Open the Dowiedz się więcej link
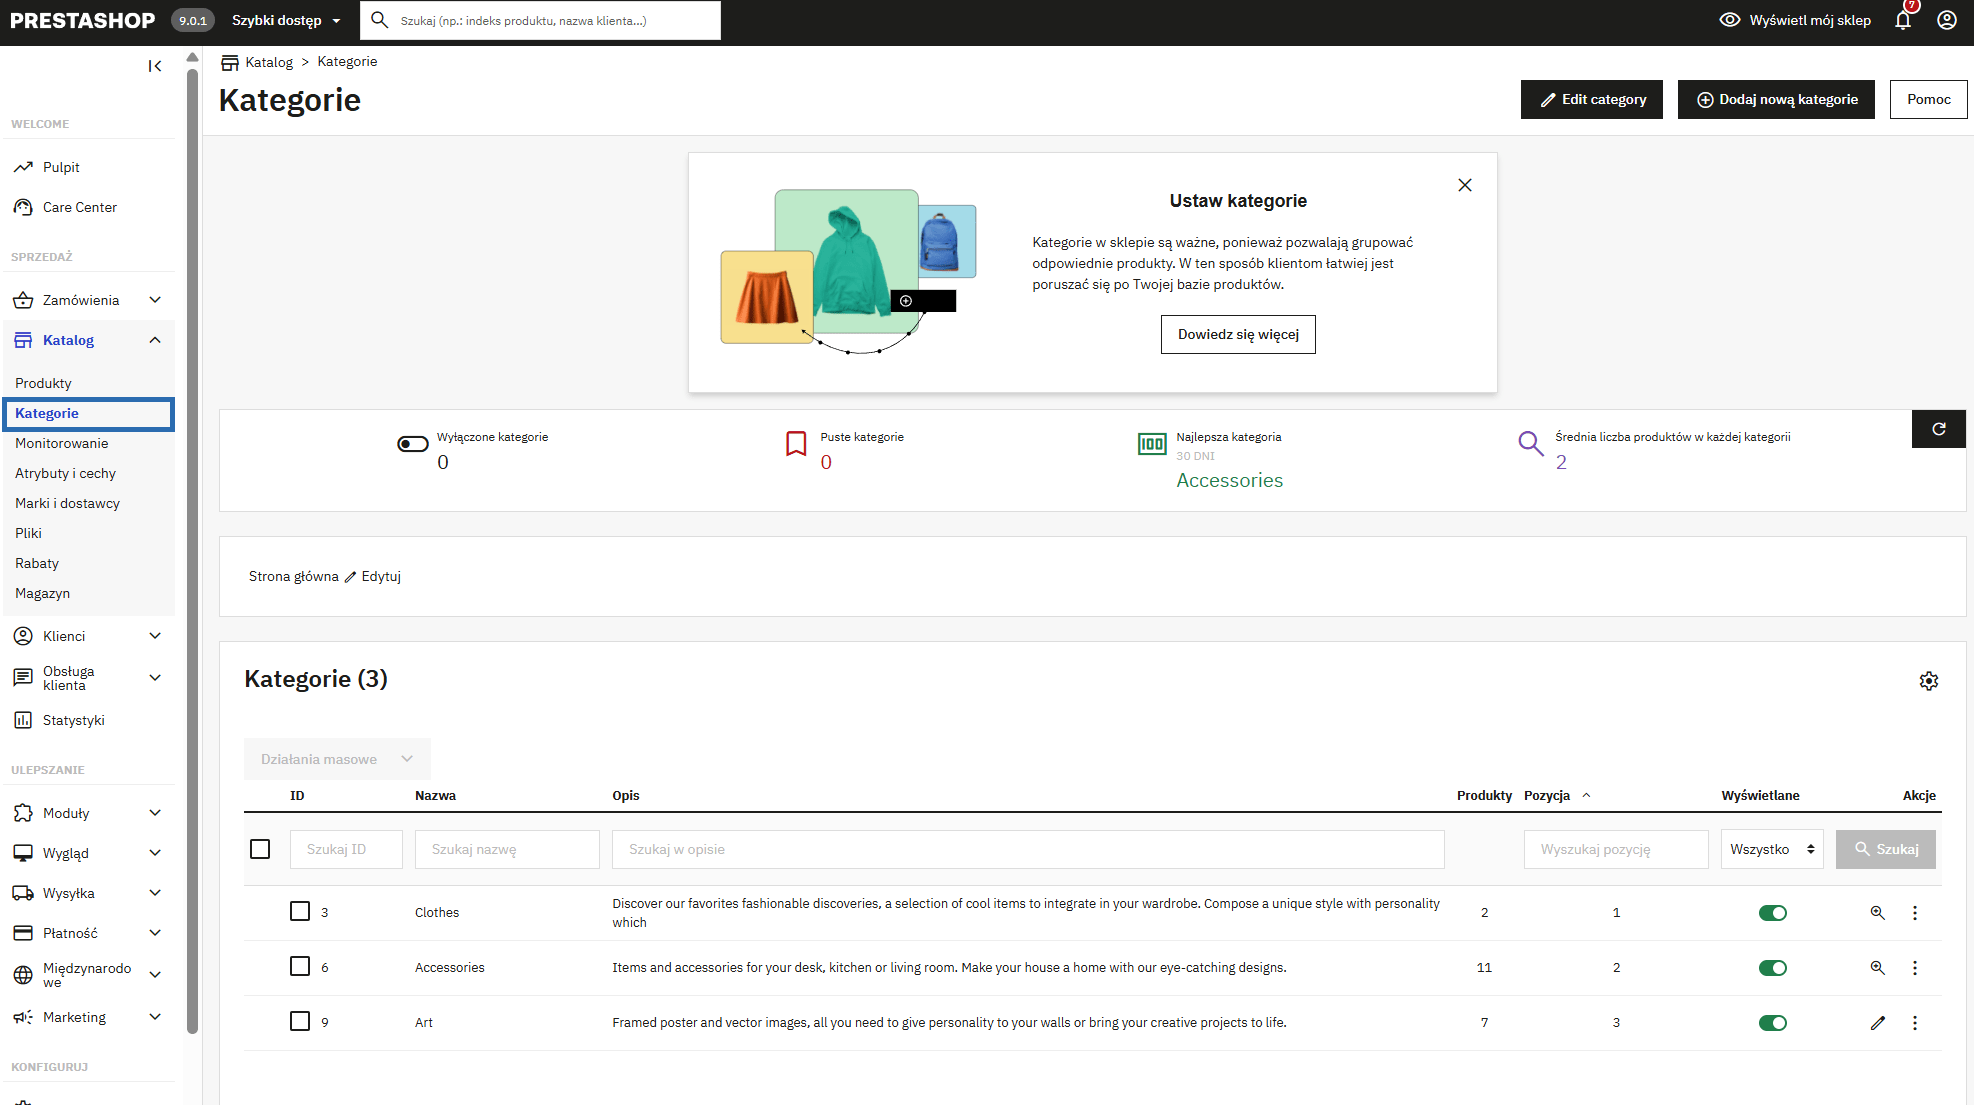The height and width of the screenshot is (1105, 1974). pyautogui.click(x=1237, y=334)
